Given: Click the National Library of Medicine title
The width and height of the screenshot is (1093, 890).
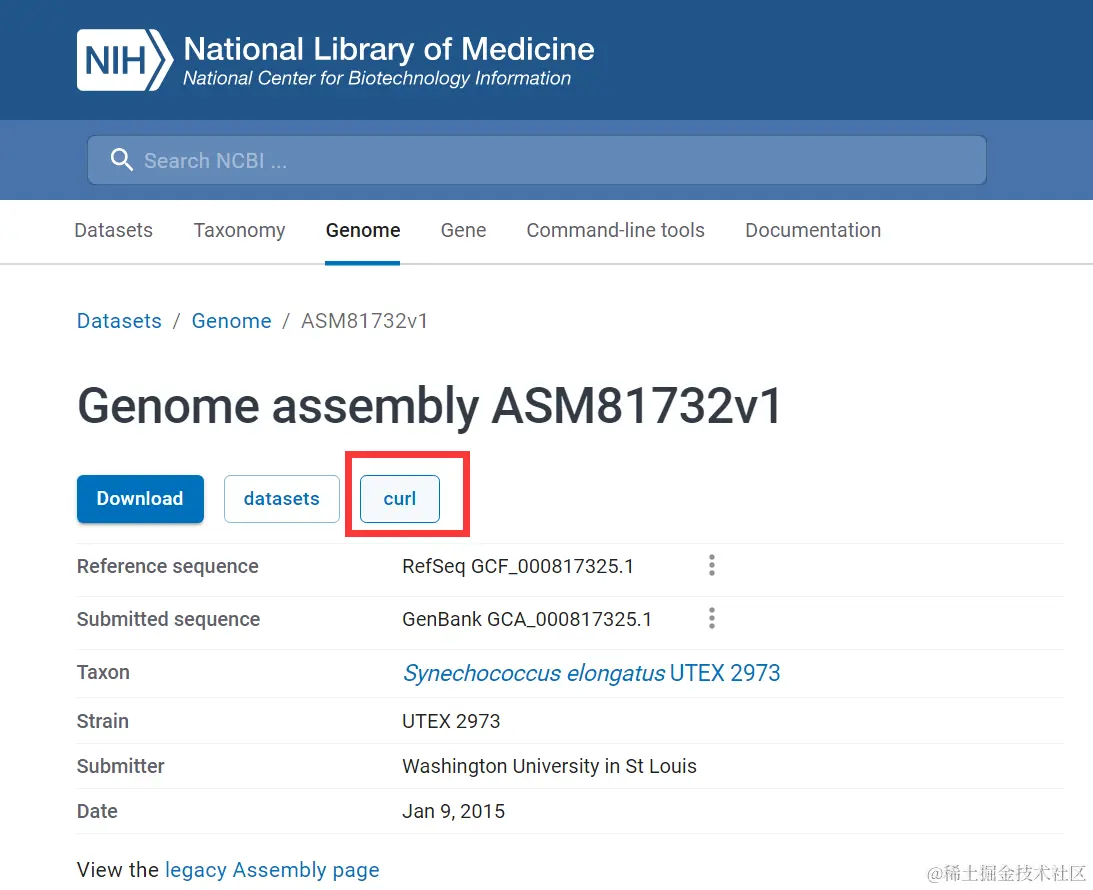Looking at the screenshot, I should [x=388, y=49].
